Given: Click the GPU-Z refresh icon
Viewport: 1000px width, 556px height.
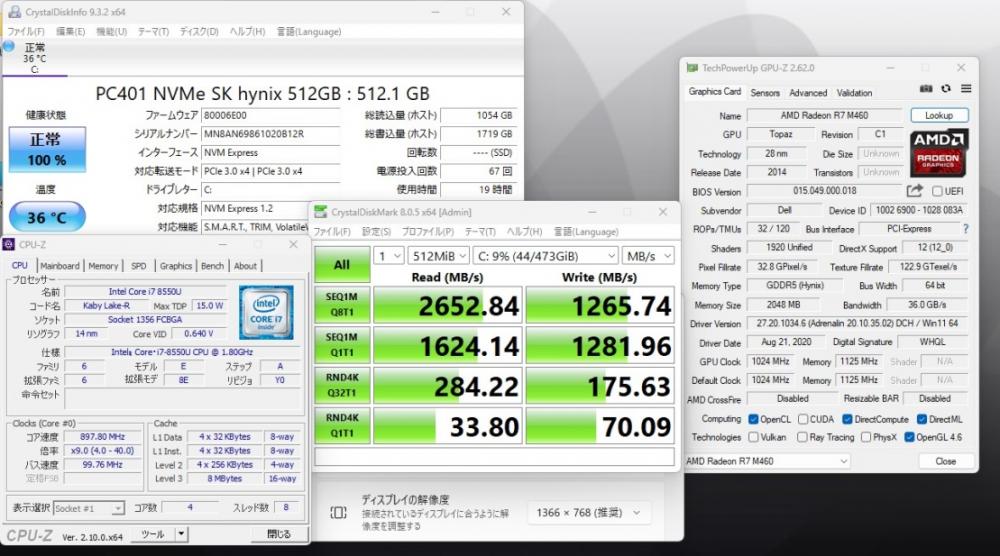Looking at the screenshot, I should pos(946,89).
